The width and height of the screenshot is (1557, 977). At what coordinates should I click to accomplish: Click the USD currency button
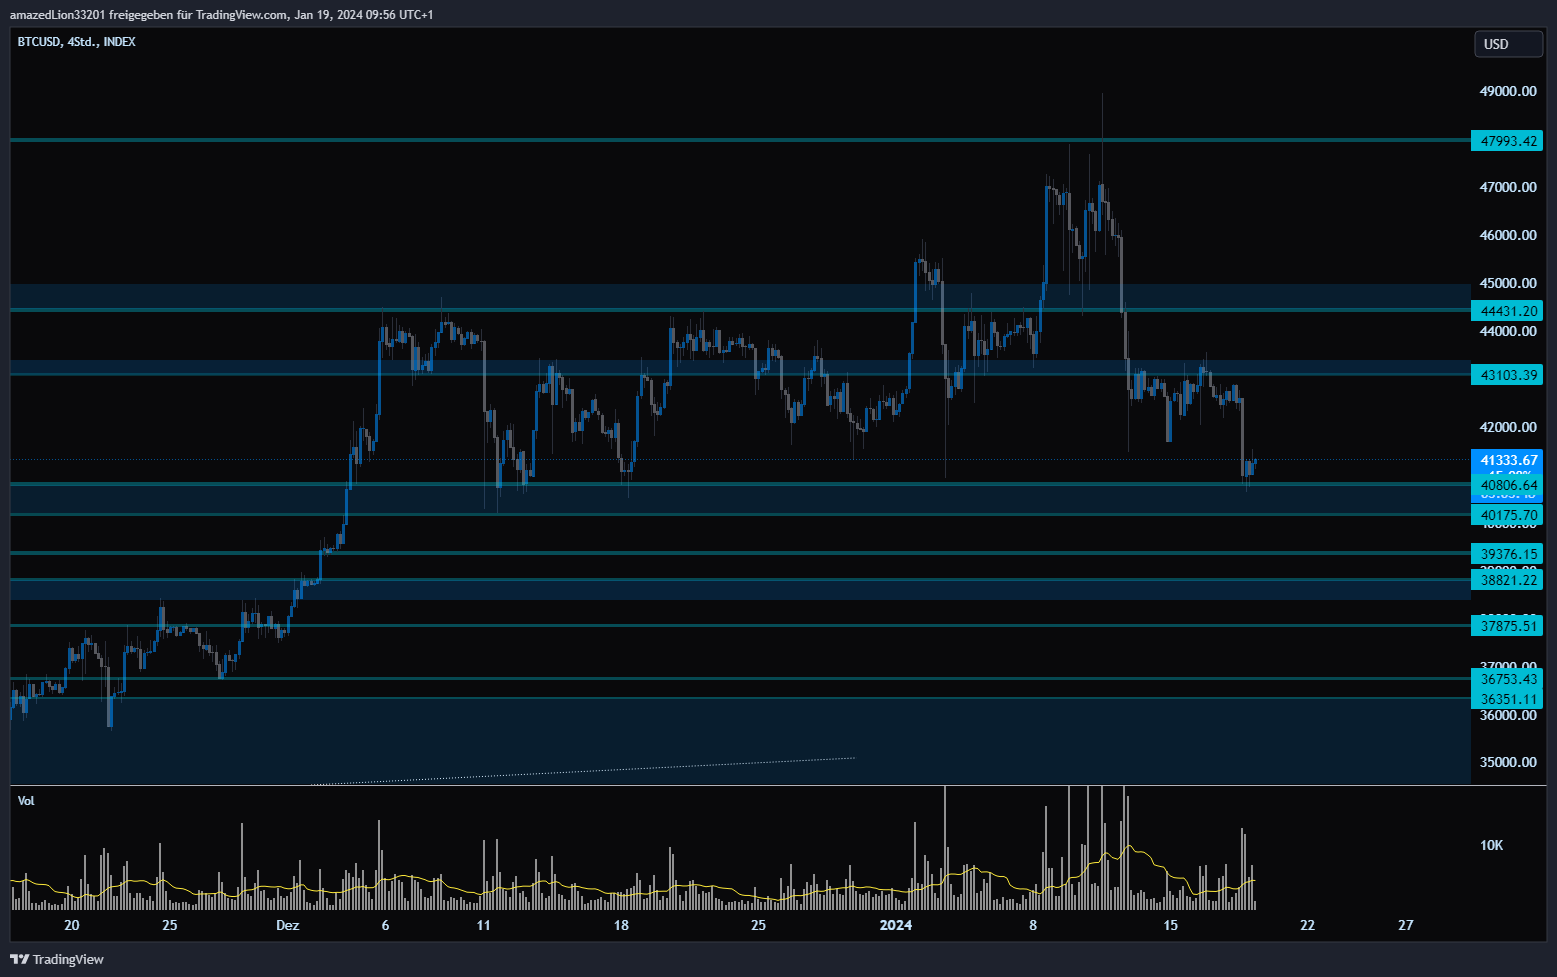click(x=1508, y=44)
